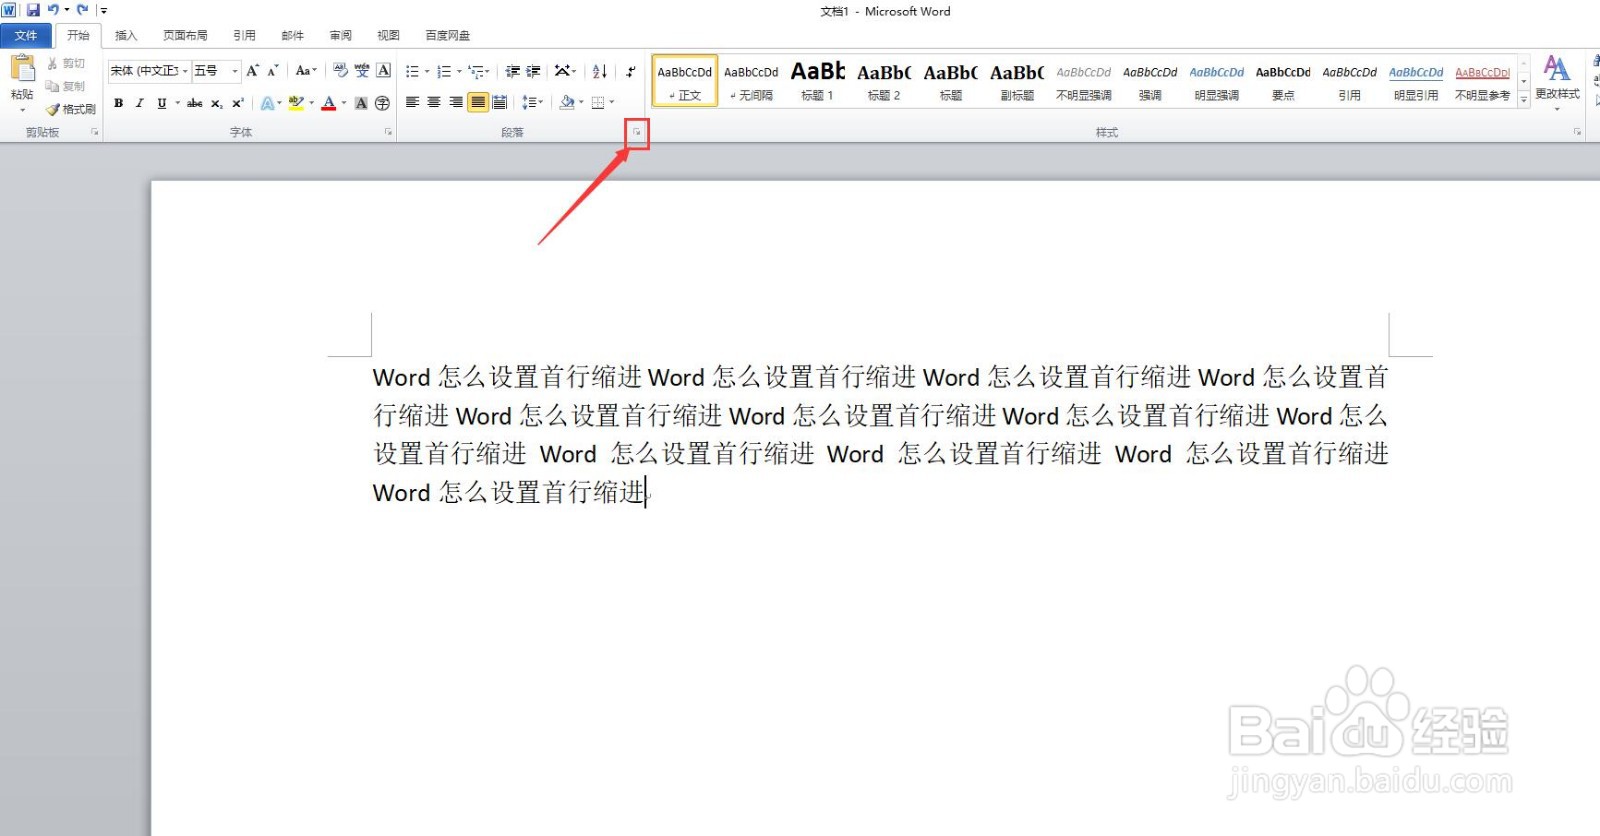The image size is (1600, 836).
Task: Apply the yellow text highlight color
Action: point(295,103)
